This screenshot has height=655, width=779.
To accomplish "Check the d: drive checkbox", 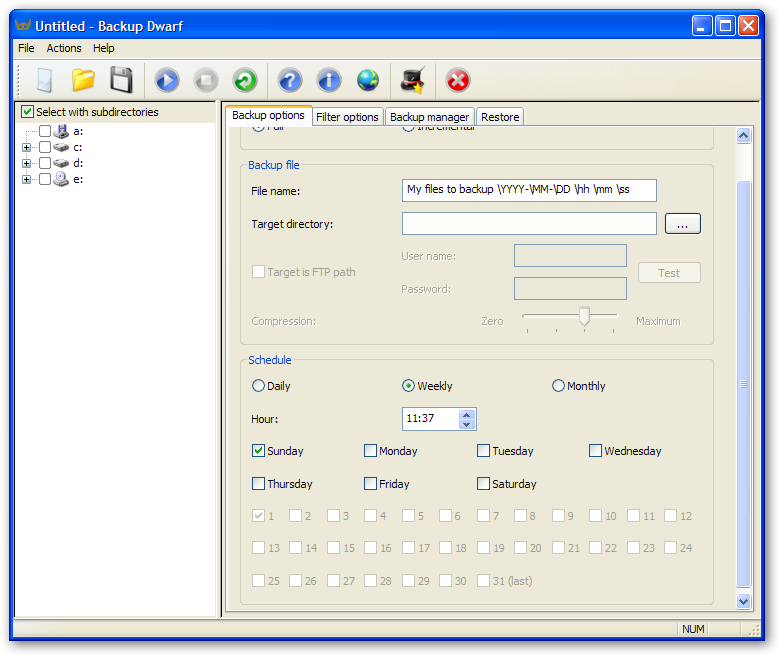I will 45,163.
